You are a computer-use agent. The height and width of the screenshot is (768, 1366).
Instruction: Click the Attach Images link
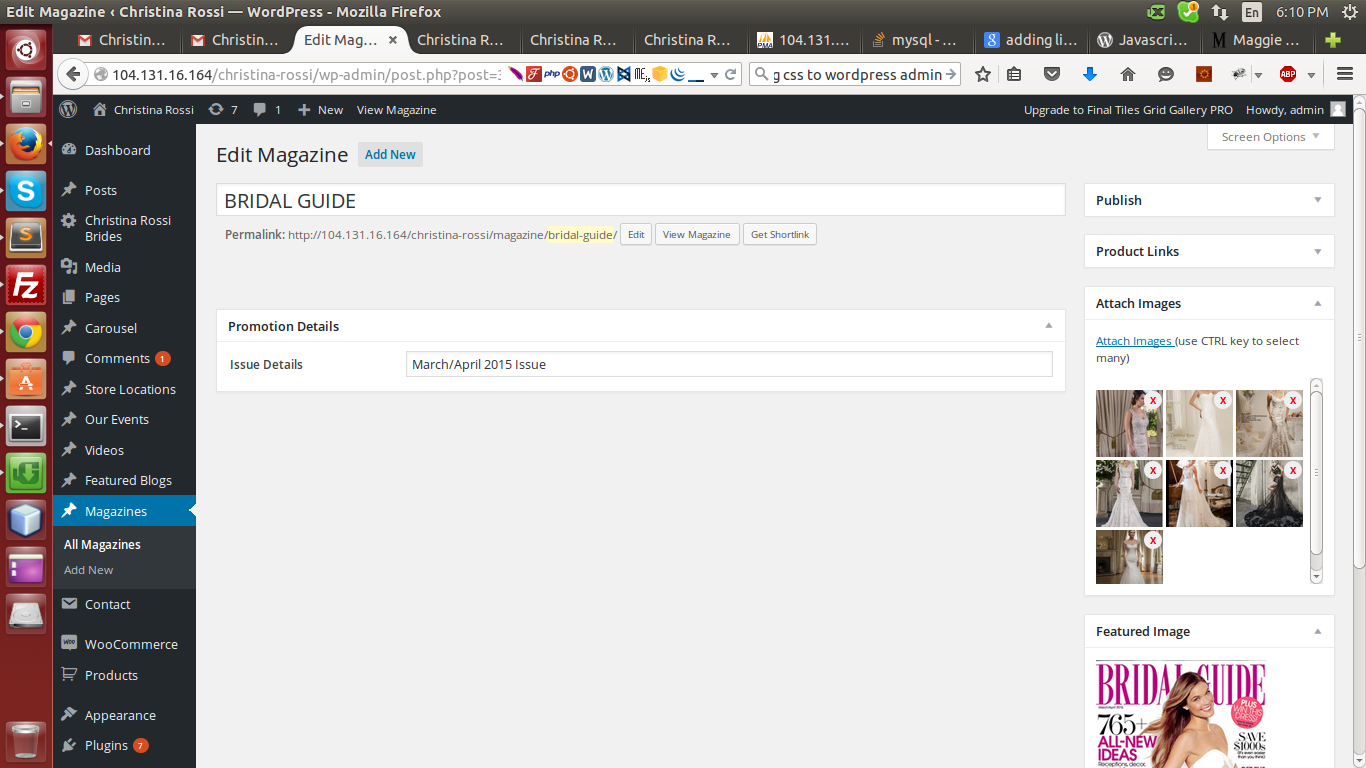[x=1134, y=341]
